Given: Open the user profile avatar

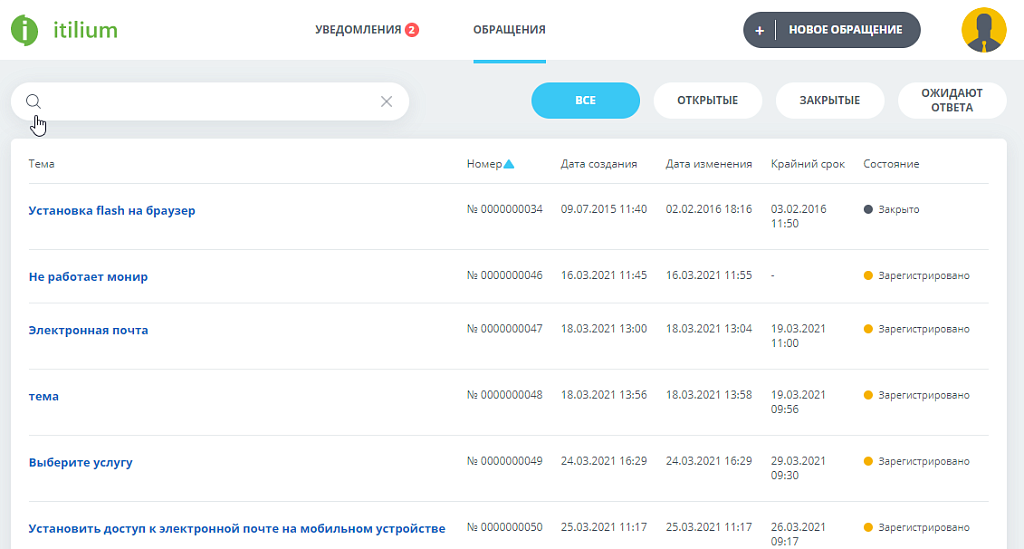Looking at the screenshot, I should coord(983,30).
